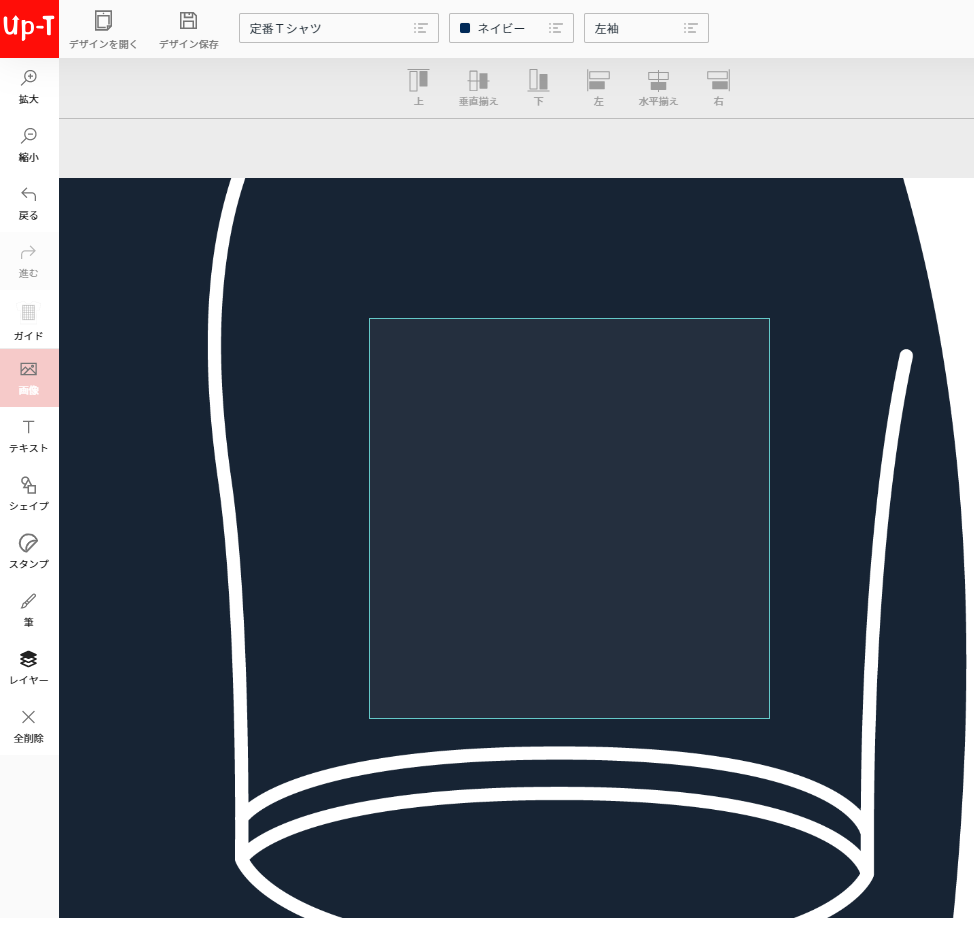Click デザイン保存 to save design
The width and height of the screenshot is (974, 934).
point(188,29)
